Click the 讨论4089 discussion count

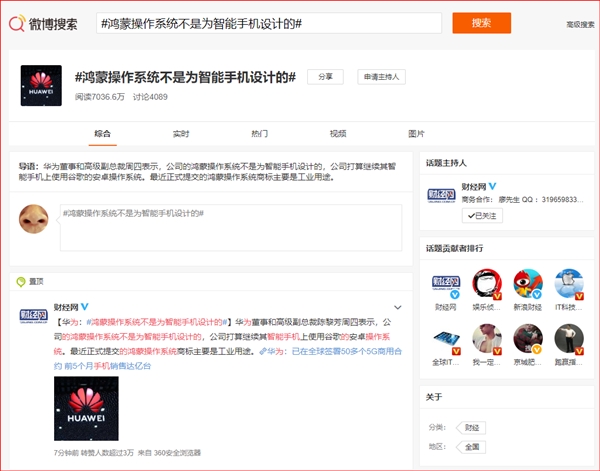150,97
